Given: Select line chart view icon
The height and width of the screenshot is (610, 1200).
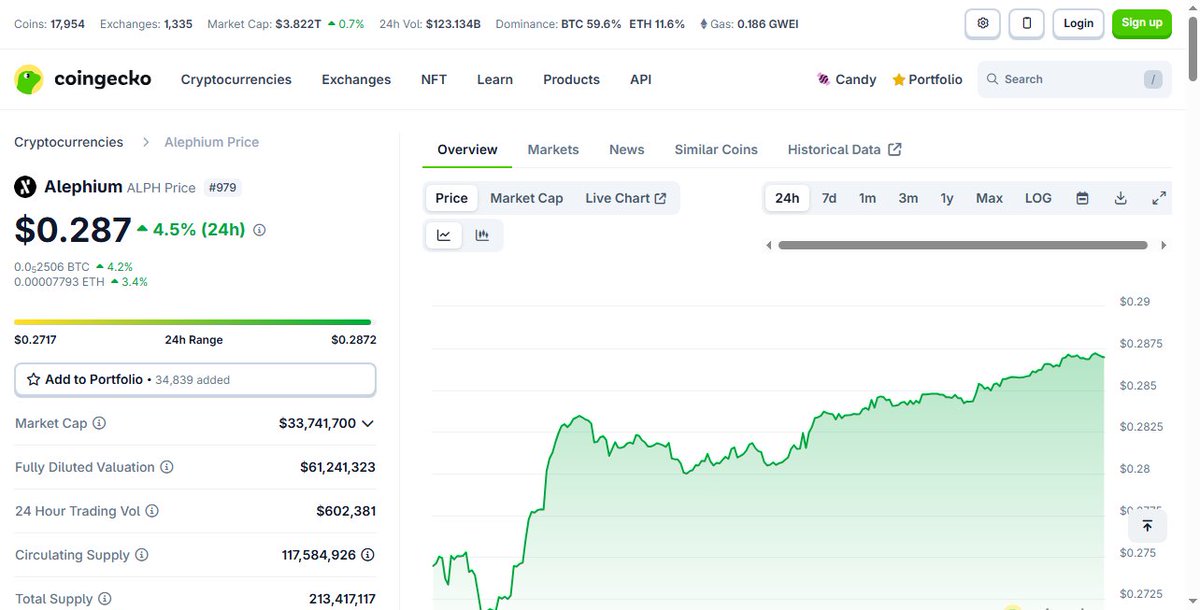Looking at the screenshot, I should 444,235.
